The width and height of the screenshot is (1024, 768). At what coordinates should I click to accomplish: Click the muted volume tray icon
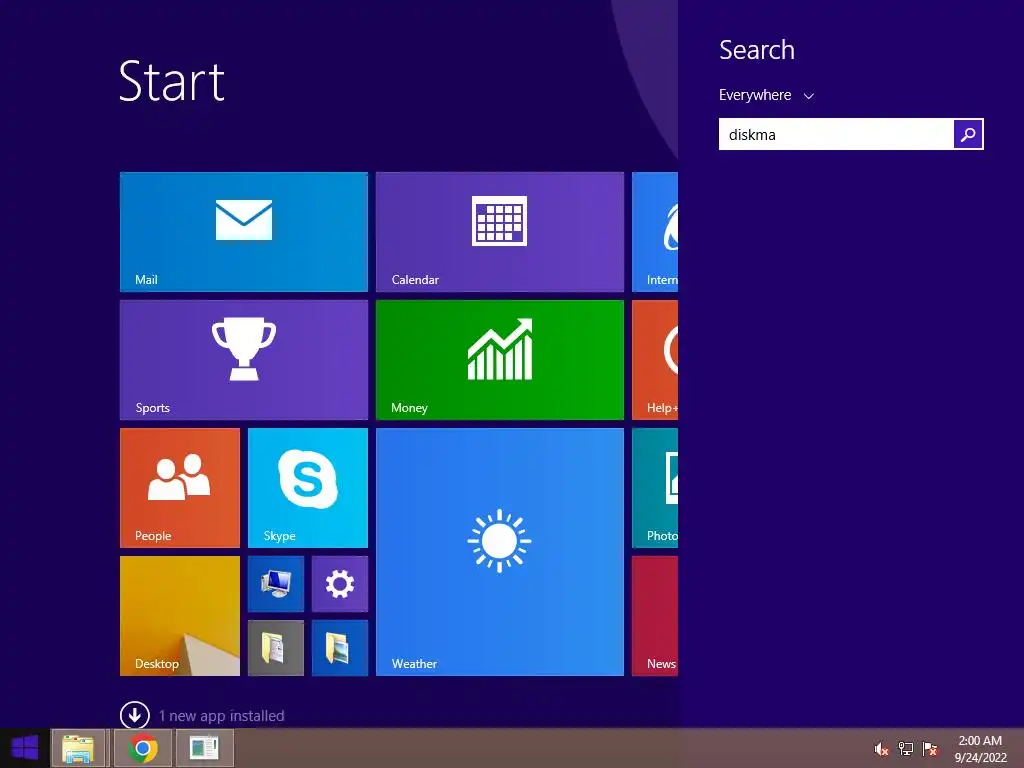[881, 749]
